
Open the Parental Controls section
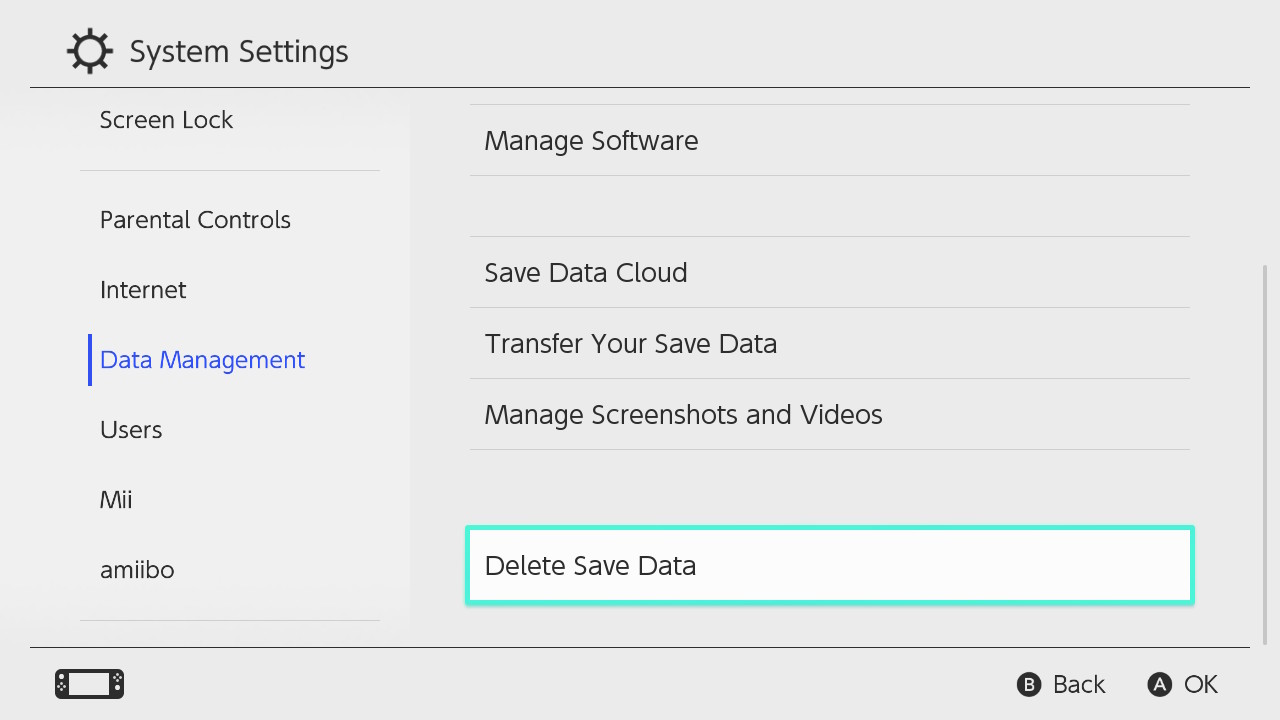tap(195, 219)
